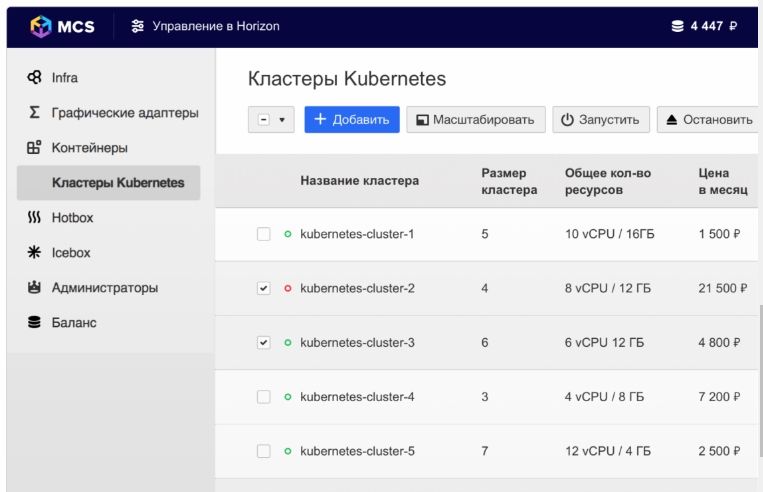This screenshot has height=492, width=763.
Task: Click the Контейнеры sidebar icon
Action: [34, 147]
